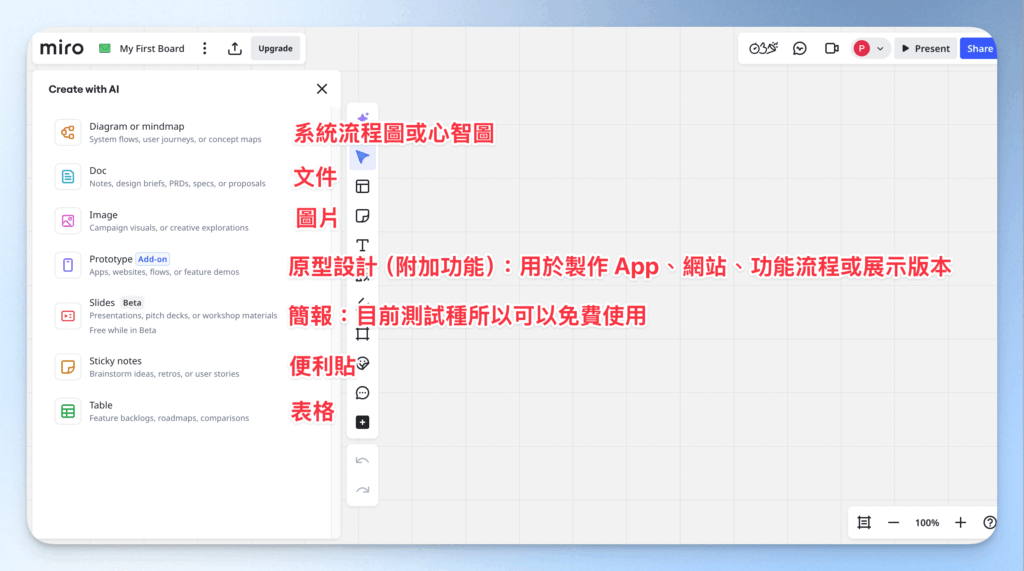Image resolution: width=1024 pixels, height=571 pixels.
Task: Open the frames list icon
Action: pyautogui.click(x=864, y=523)
